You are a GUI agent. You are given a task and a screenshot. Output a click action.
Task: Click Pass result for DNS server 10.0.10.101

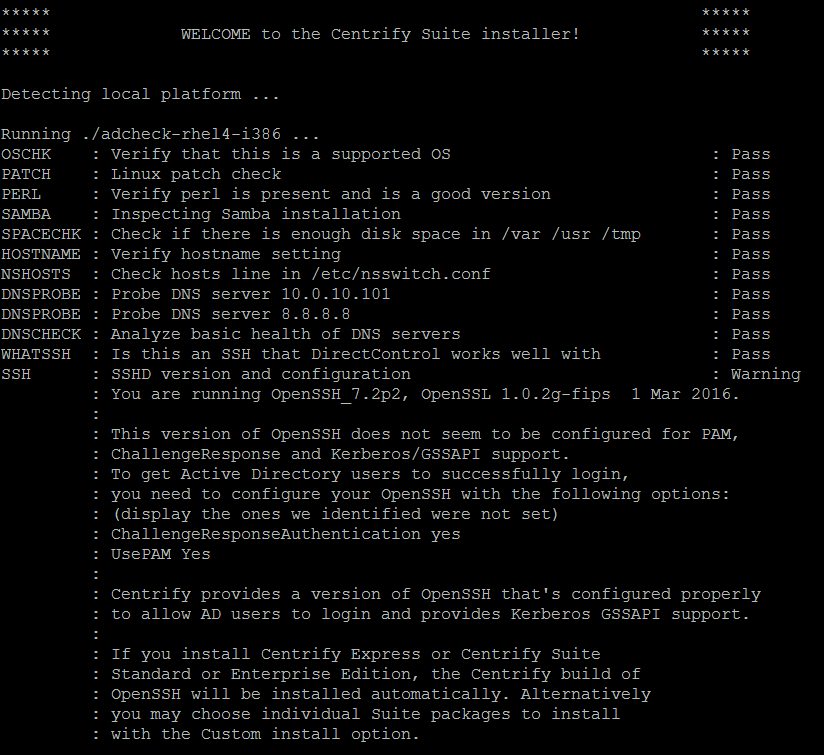[x=751, y=294]
